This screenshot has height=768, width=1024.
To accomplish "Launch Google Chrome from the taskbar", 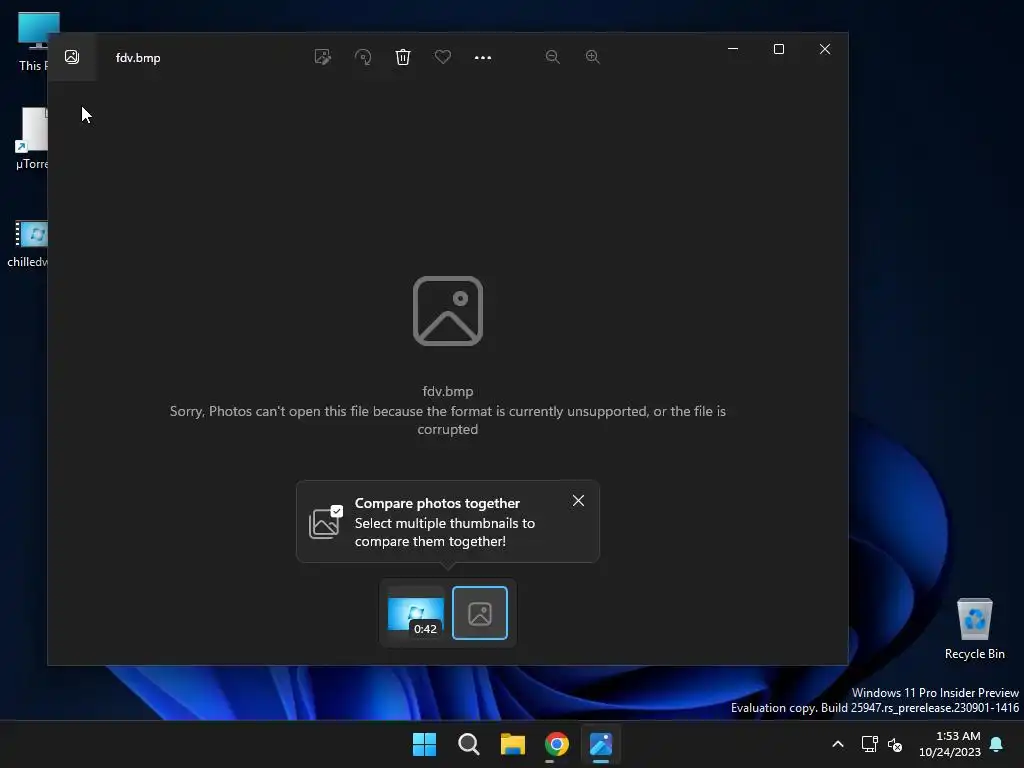I will point(557,744).
